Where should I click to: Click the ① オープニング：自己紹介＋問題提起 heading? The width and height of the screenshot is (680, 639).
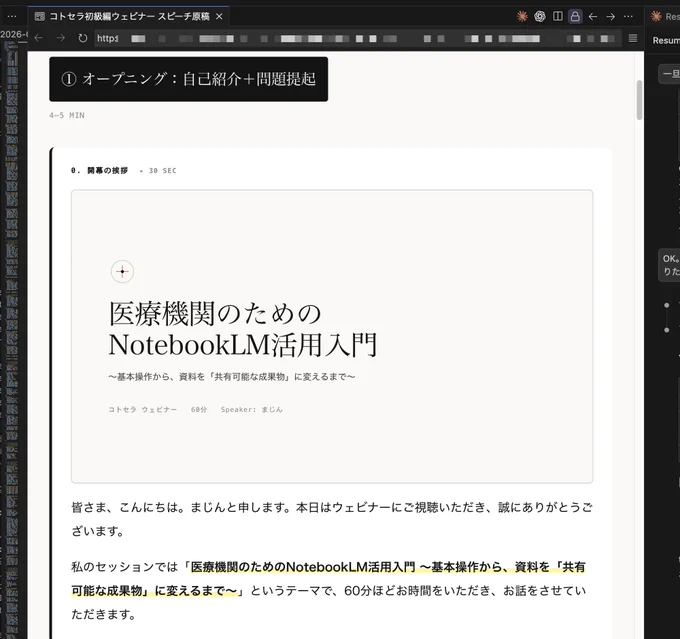click(x=189, y=79)
